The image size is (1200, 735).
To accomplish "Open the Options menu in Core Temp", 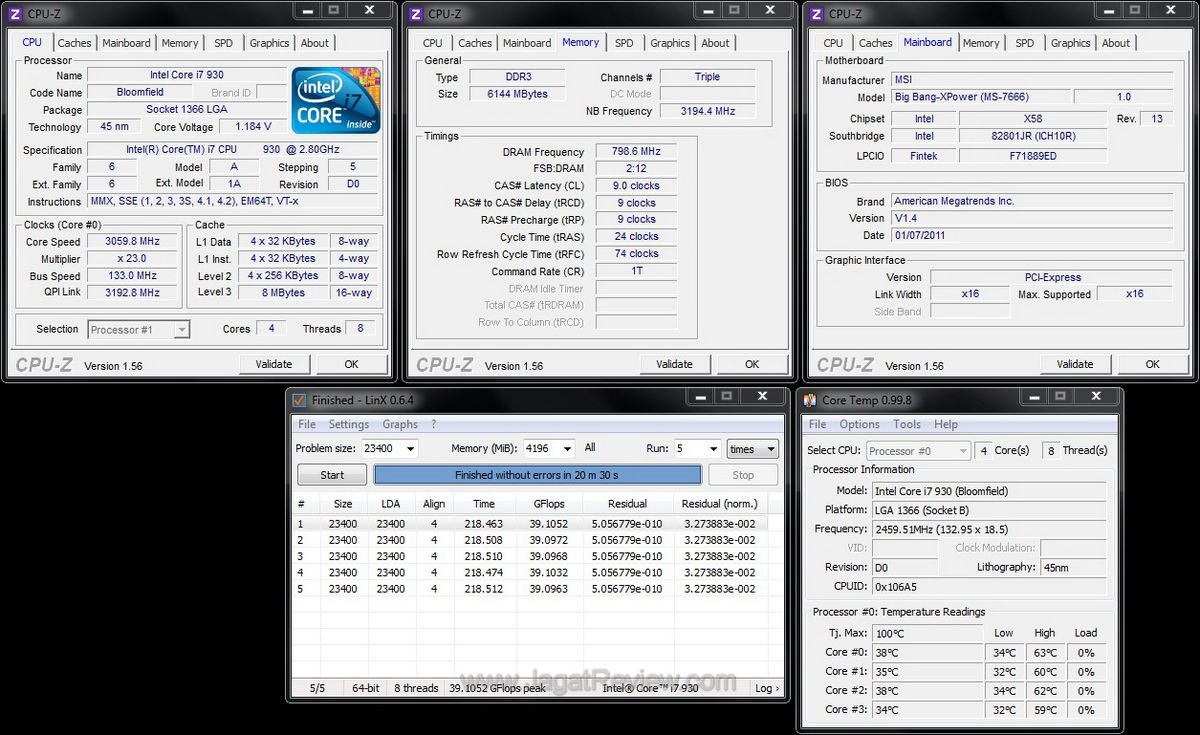I will point(859,424).
